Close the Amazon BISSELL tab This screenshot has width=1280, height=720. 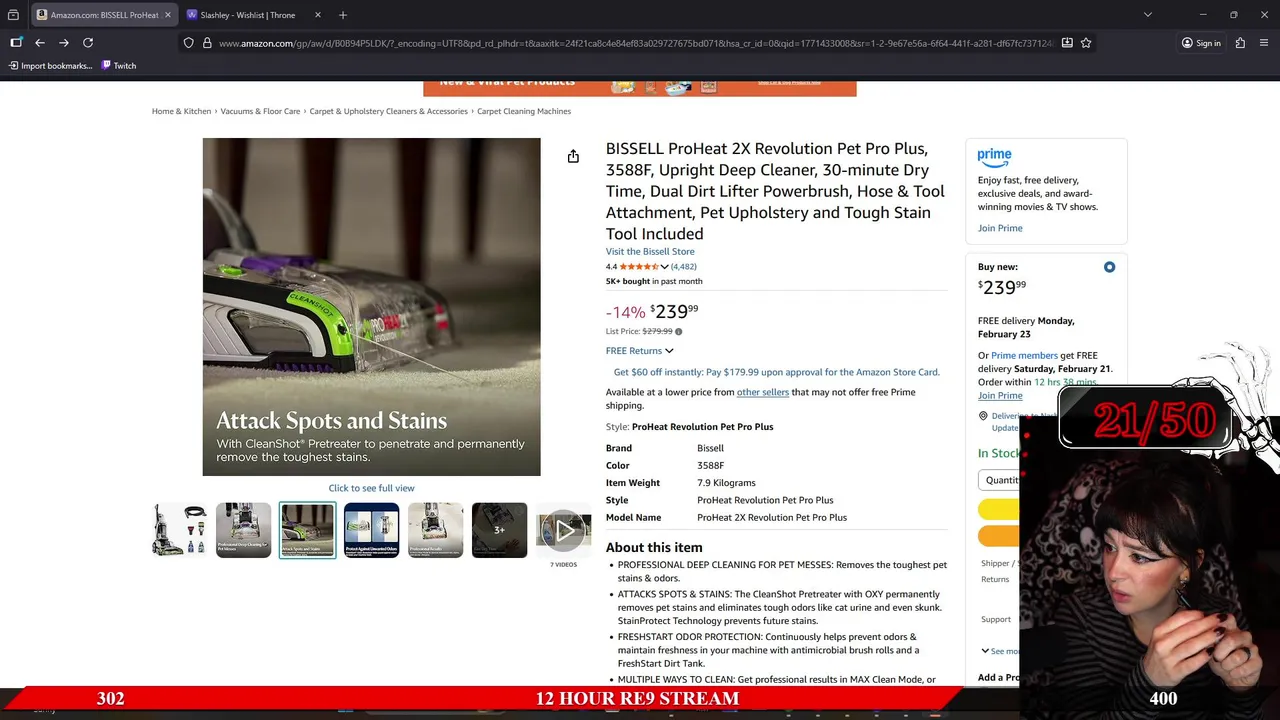tap(169, 15)
